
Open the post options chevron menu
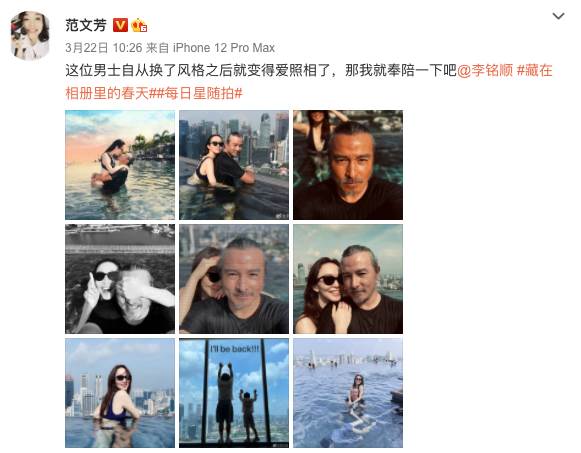558,16
